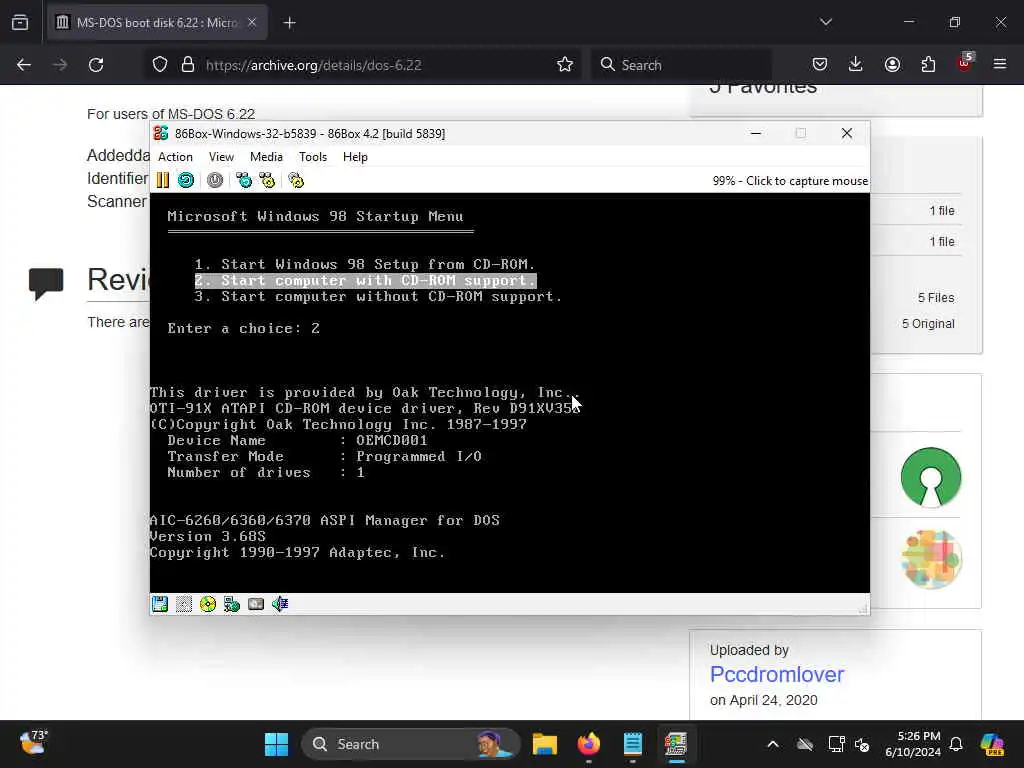Send Ctrl+Alt+Esc via yellow keyboard icon
Image resolution: width=1024 pixels, height=768 pixels.
(267, 180)
